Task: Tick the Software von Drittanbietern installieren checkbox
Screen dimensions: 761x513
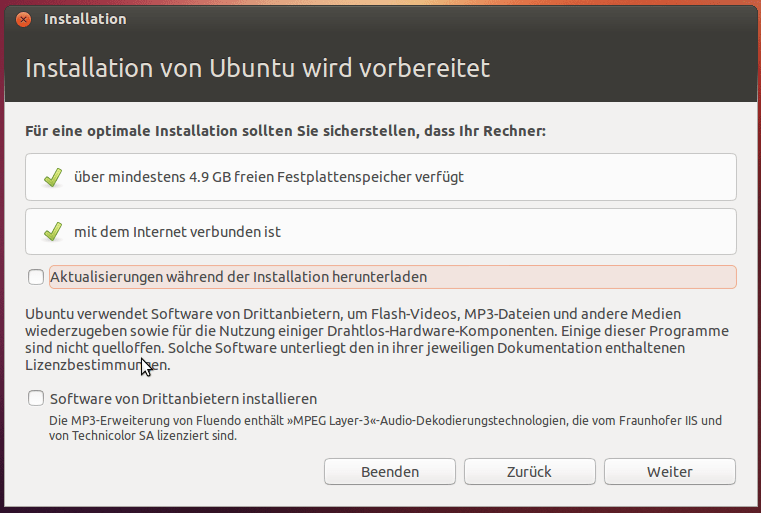Action: (x=36, y=398)
